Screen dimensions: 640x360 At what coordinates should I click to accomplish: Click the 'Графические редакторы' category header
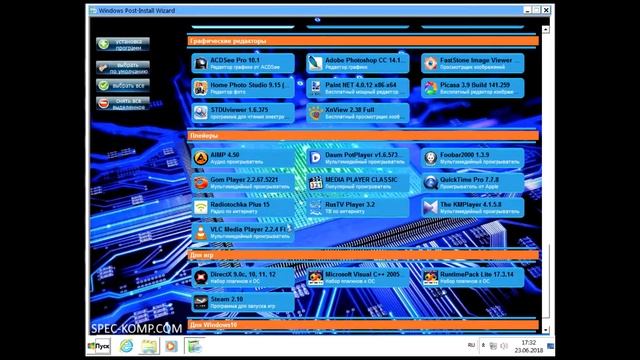(363, 41)
